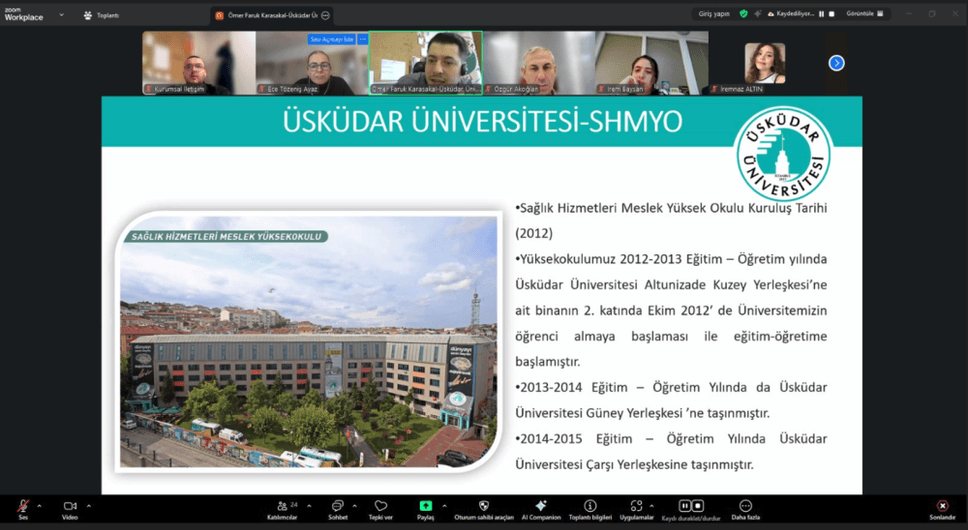Screen dimensions: 968x530
Task: Unmute microphone with the Ses button
Action: coord(23,509)
